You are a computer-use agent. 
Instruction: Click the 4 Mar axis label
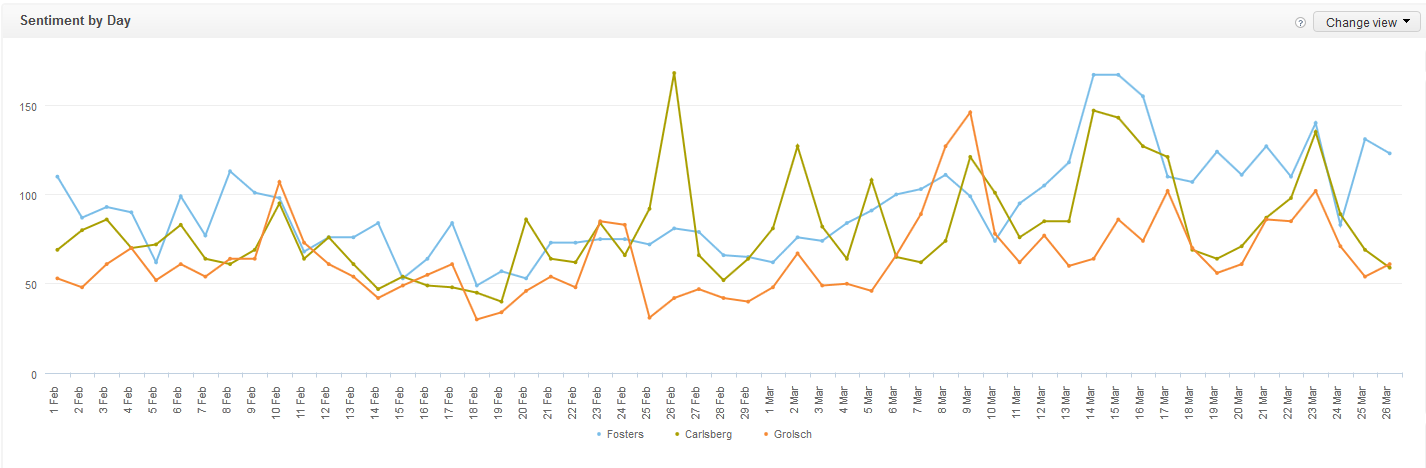pyautogui.click(x=844, y=399)
